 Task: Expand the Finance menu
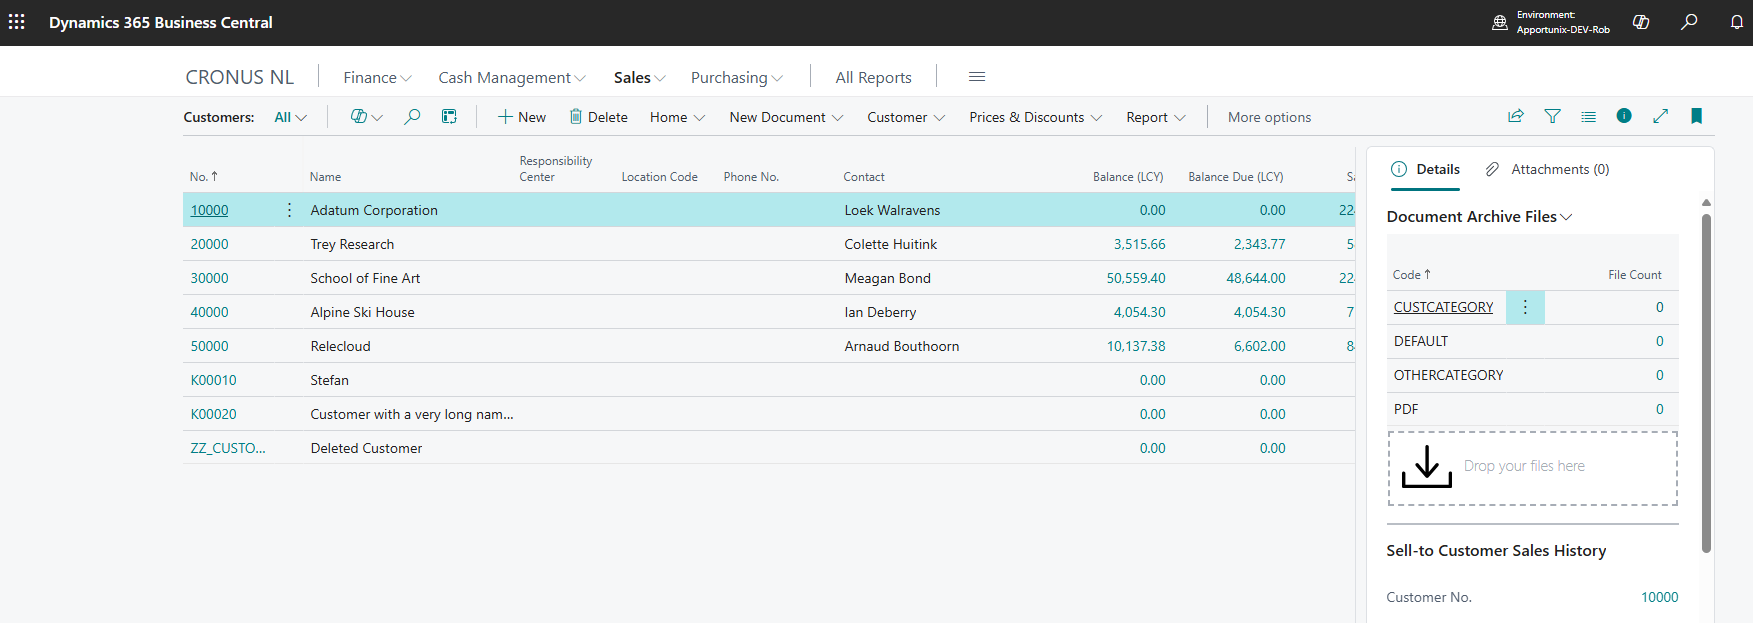point(377,77)
